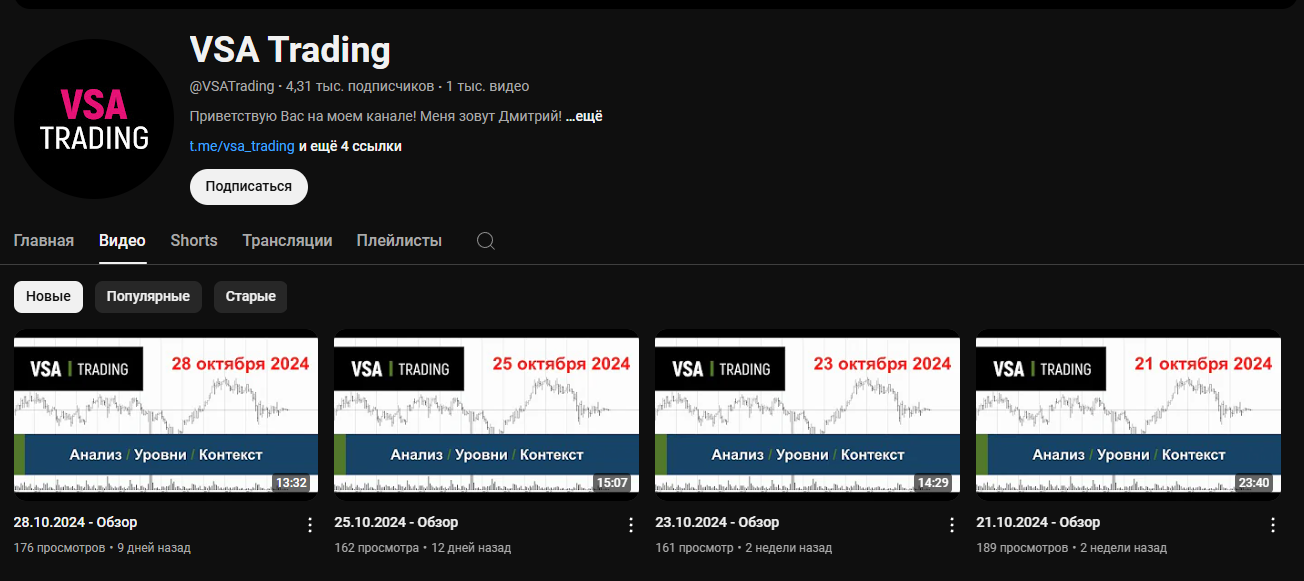Click the 162 просмотра view count

pos(377,548)
